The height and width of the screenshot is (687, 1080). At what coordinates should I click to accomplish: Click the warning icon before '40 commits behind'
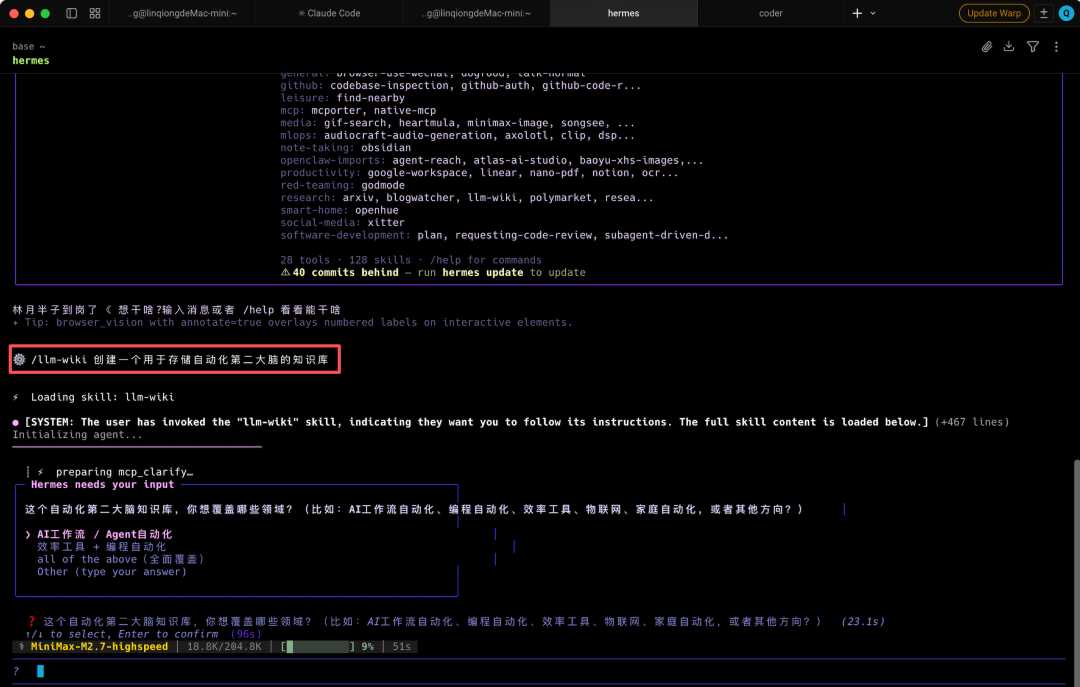click(285, 272)
